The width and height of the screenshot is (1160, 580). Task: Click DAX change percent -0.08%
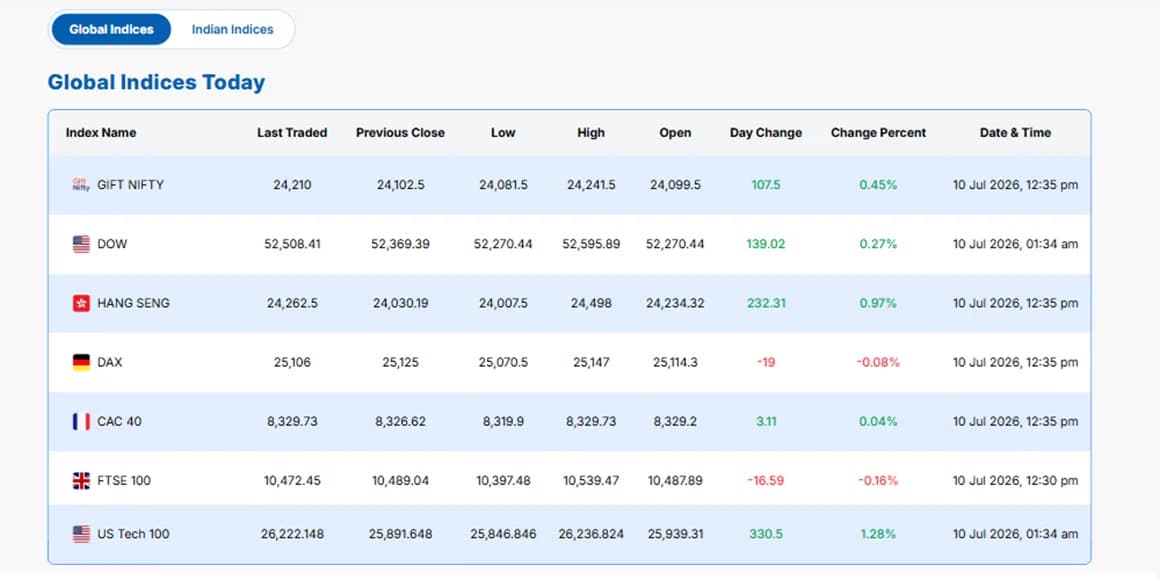(878, 362)
